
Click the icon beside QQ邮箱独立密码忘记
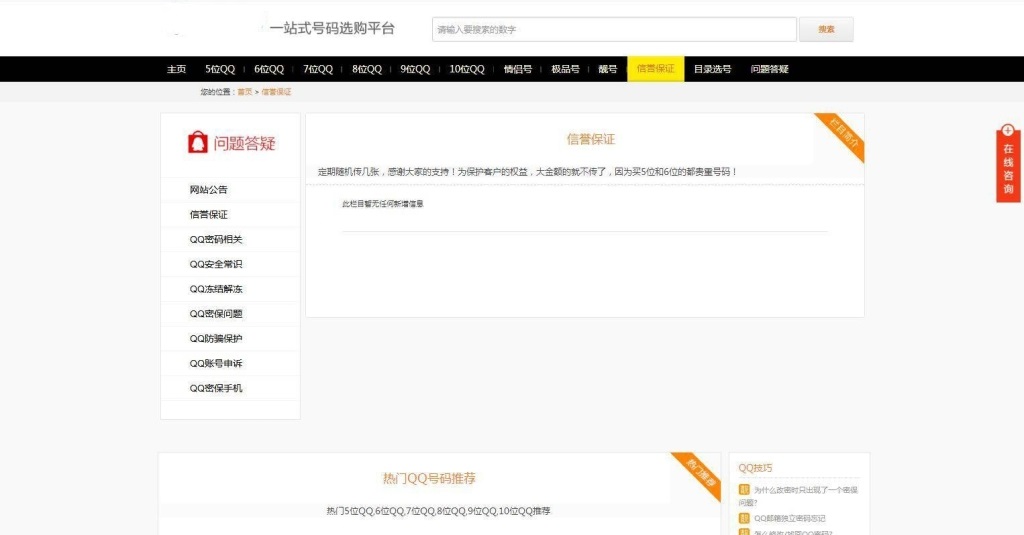tap(744, 518)
